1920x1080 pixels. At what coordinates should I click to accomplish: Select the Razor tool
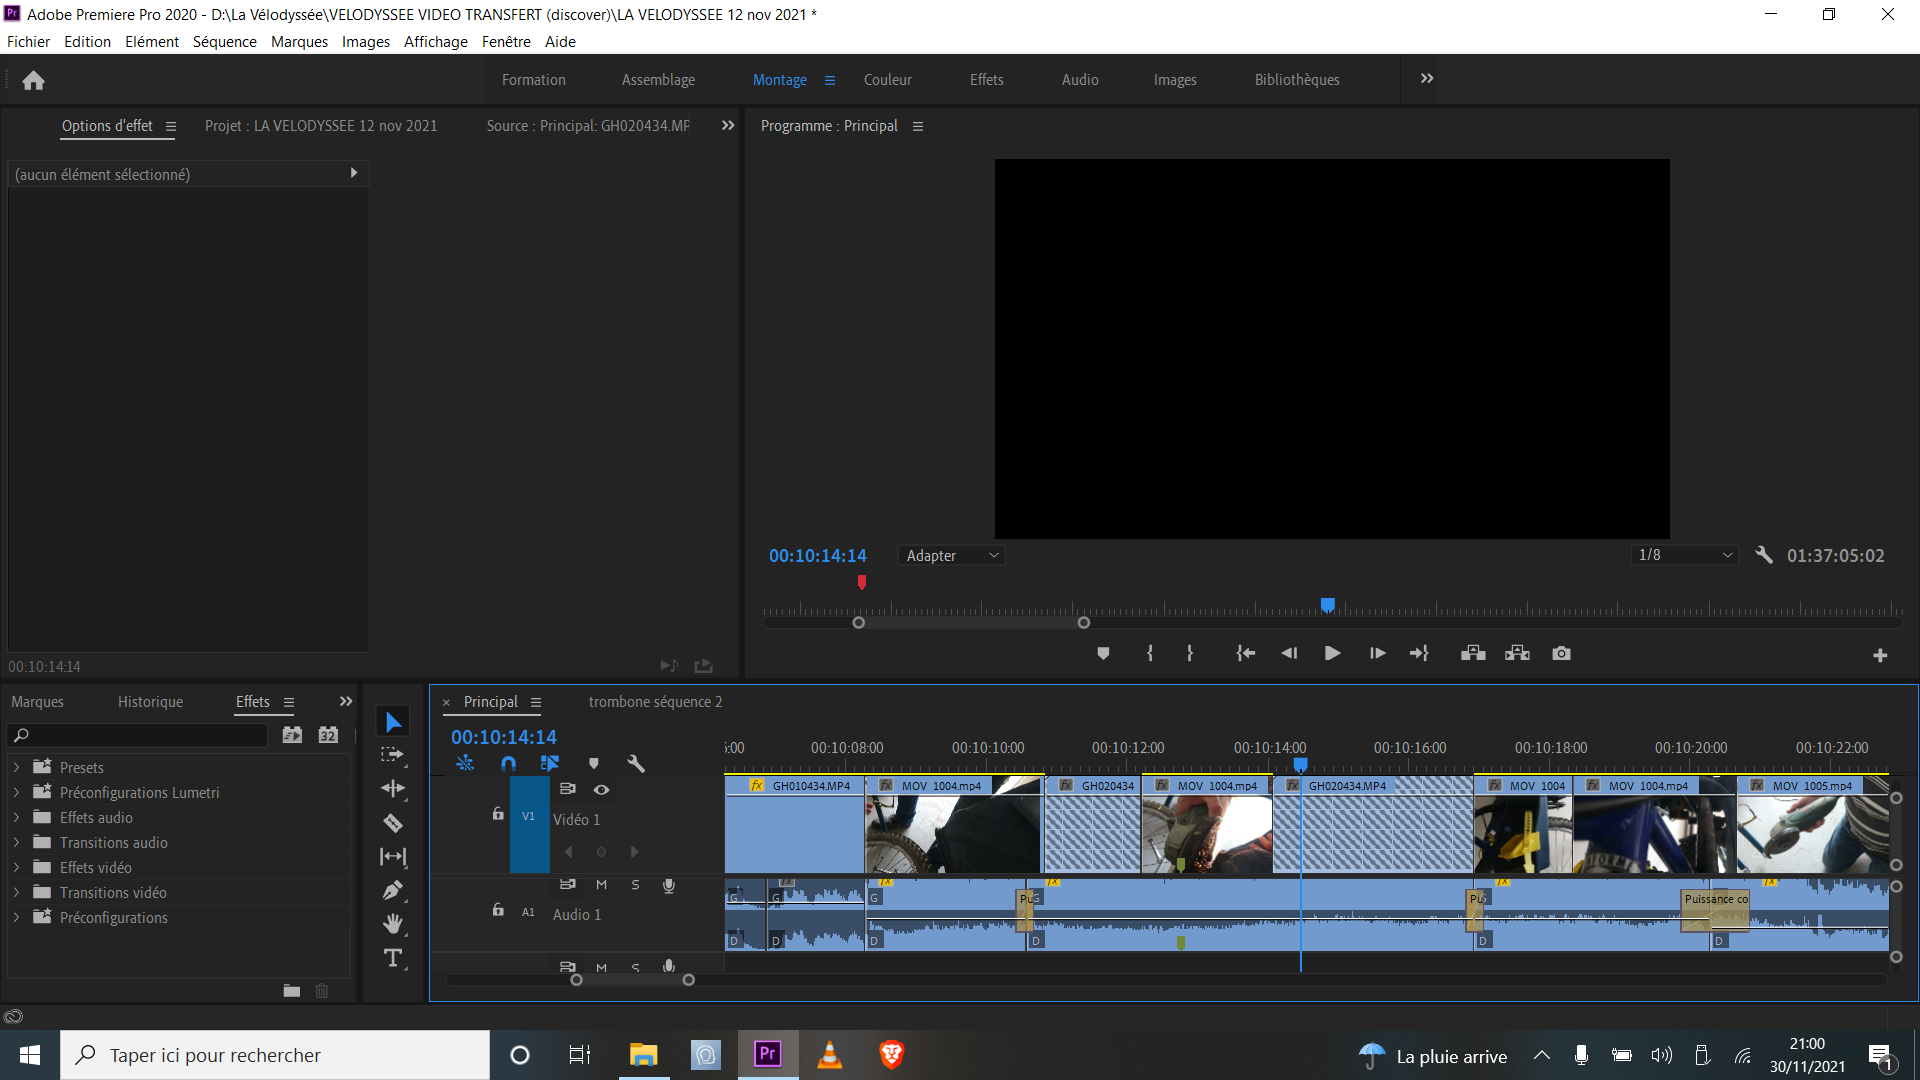coord(393,823)
